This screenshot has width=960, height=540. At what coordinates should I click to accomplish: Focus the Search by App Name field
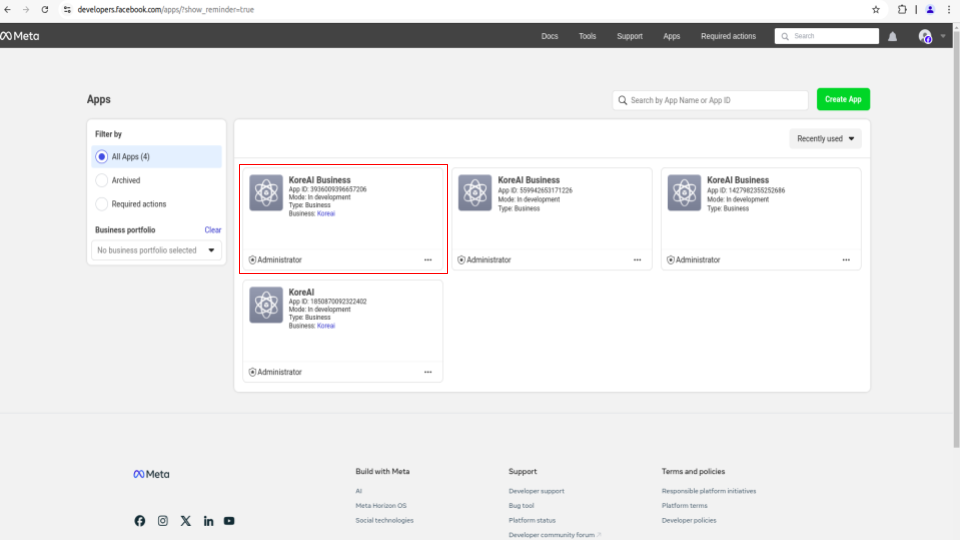pos(710,100)
